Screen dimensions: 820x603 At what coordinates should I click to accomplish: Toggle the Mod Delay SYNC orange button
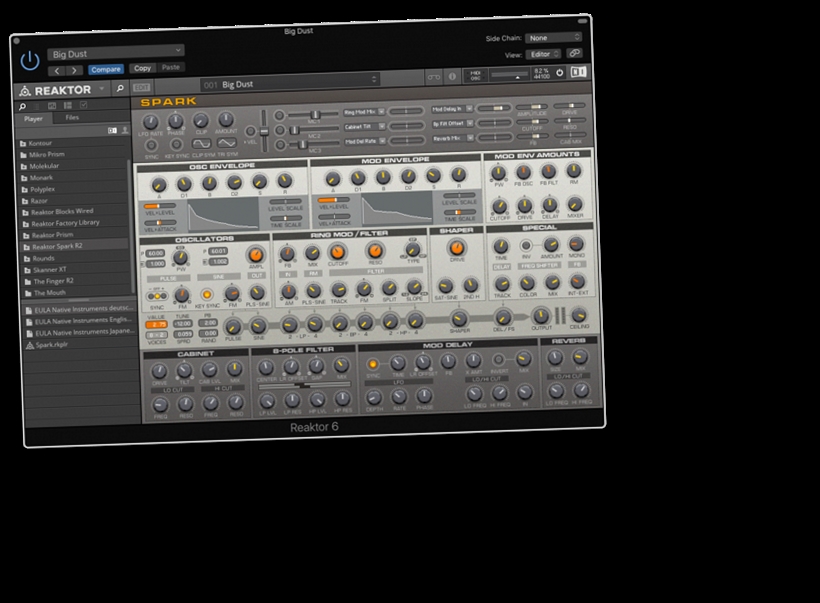pos(372,364)
